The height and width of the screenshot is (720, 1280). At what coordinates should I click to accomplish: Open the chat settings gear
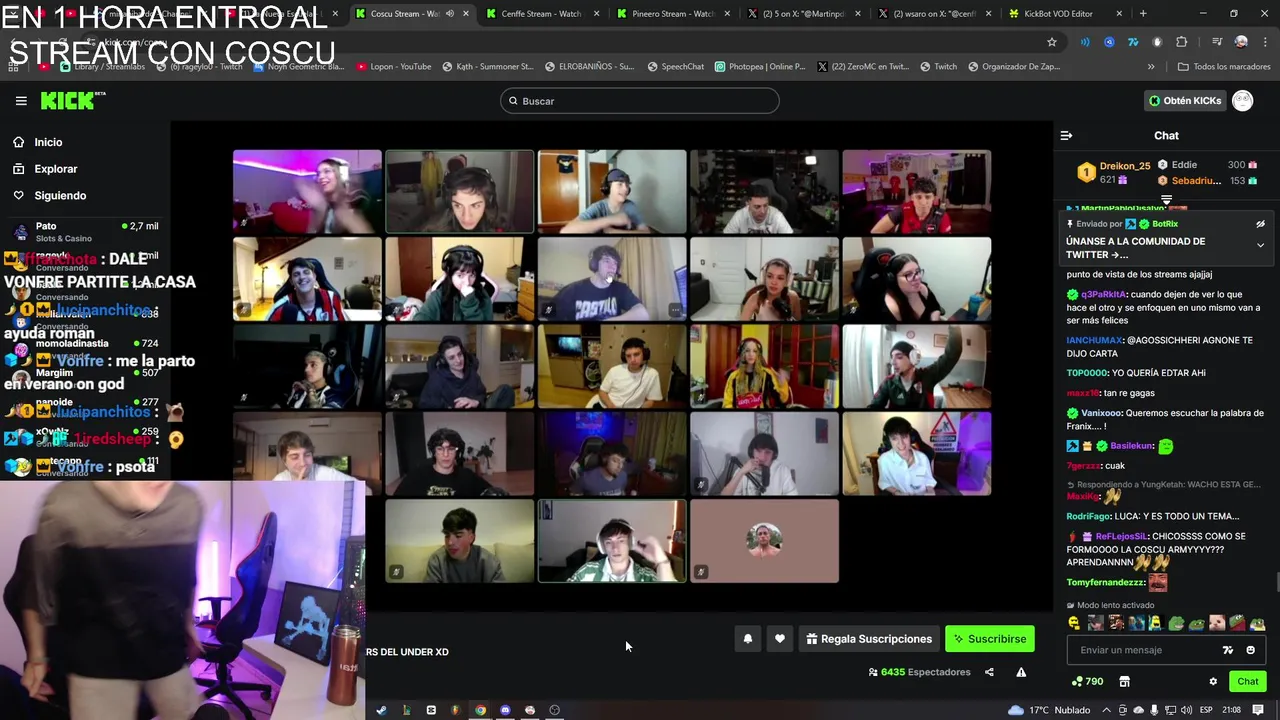point(1213,682)
